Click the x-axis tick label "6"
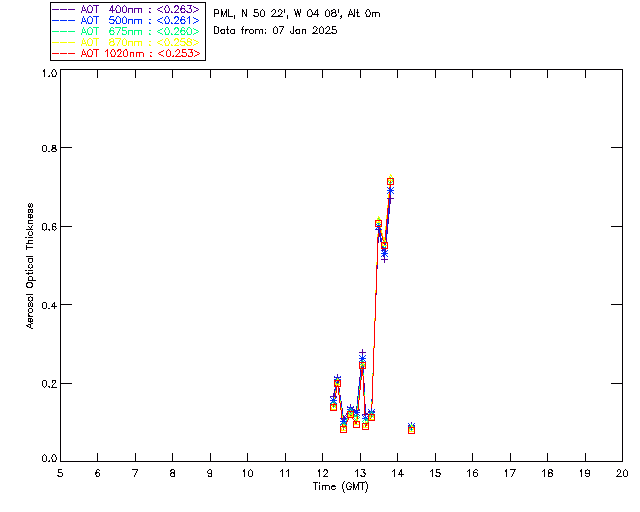640x512 pixels. [x=98, y=473]
